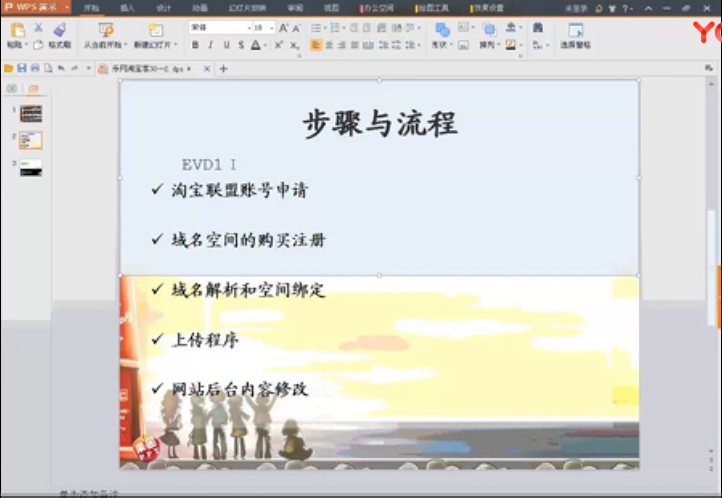The width and height of the screenshot is (722, 498).
Task: Switch to the Animation ribbon tab
Action: pos(200,8)
